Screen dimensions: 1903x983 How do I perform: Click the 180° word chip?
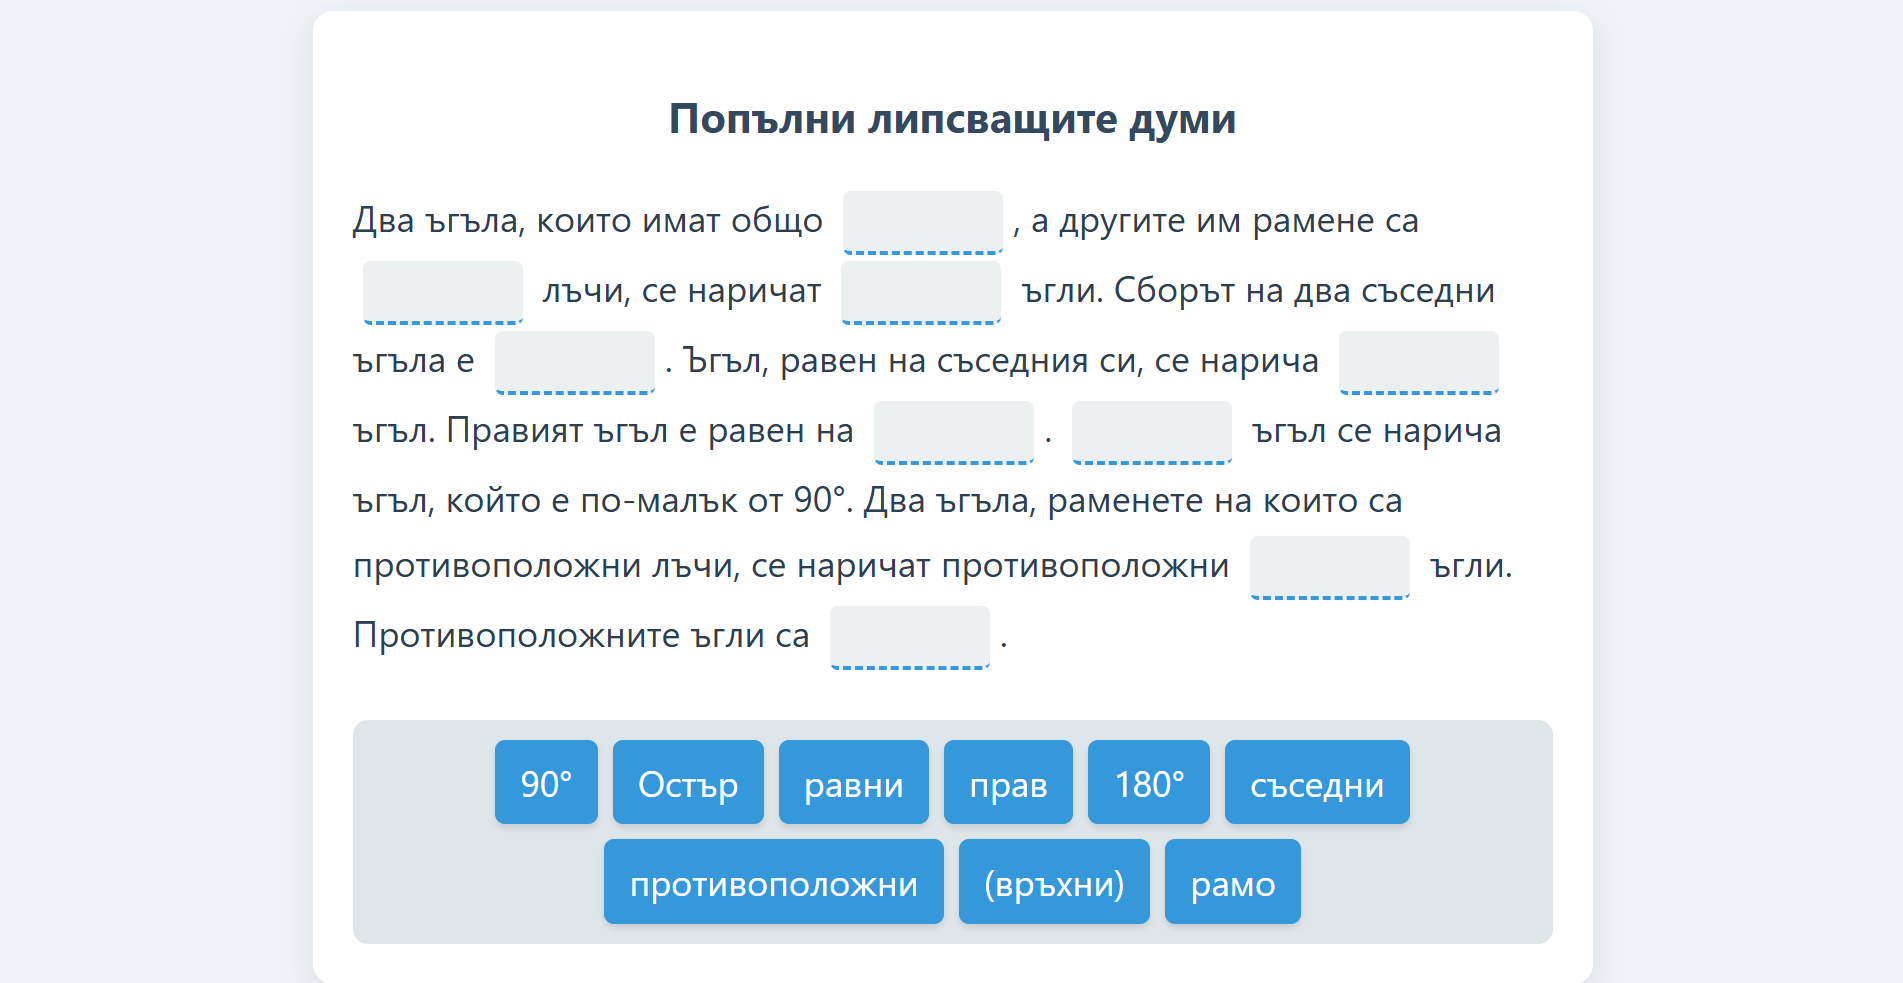pyautogui.click(x=1148, y=783)
